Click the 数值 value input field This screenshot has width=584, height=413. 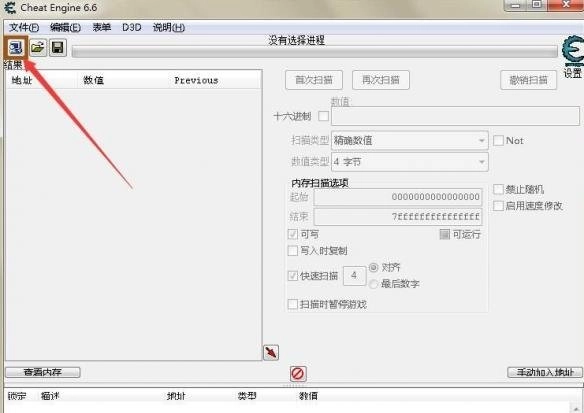click(x=455, y=116)
